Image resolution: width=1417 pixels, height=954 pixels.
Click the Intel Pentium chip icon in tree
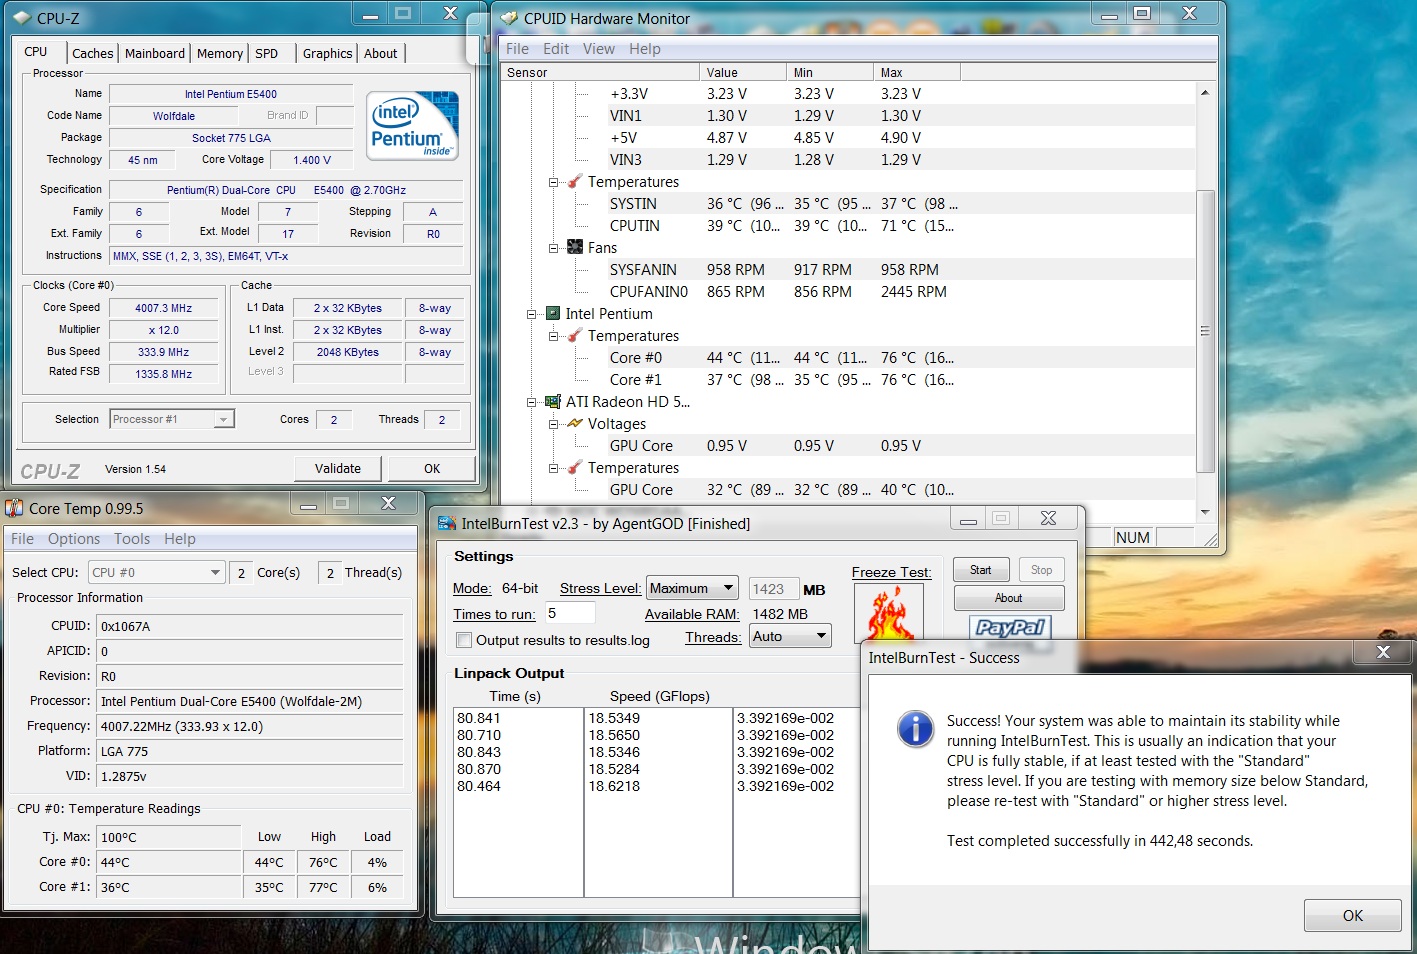coord(552,314)
